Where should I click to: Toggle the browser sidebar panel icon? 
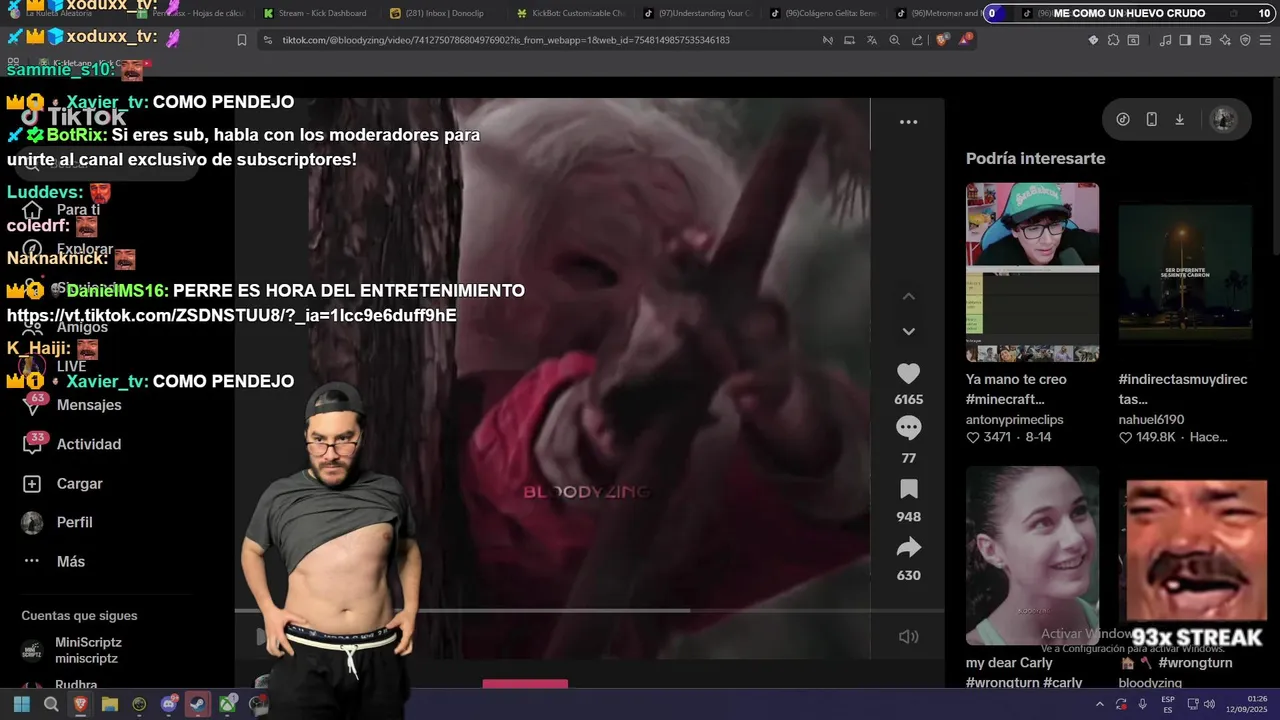[1185, 40]
